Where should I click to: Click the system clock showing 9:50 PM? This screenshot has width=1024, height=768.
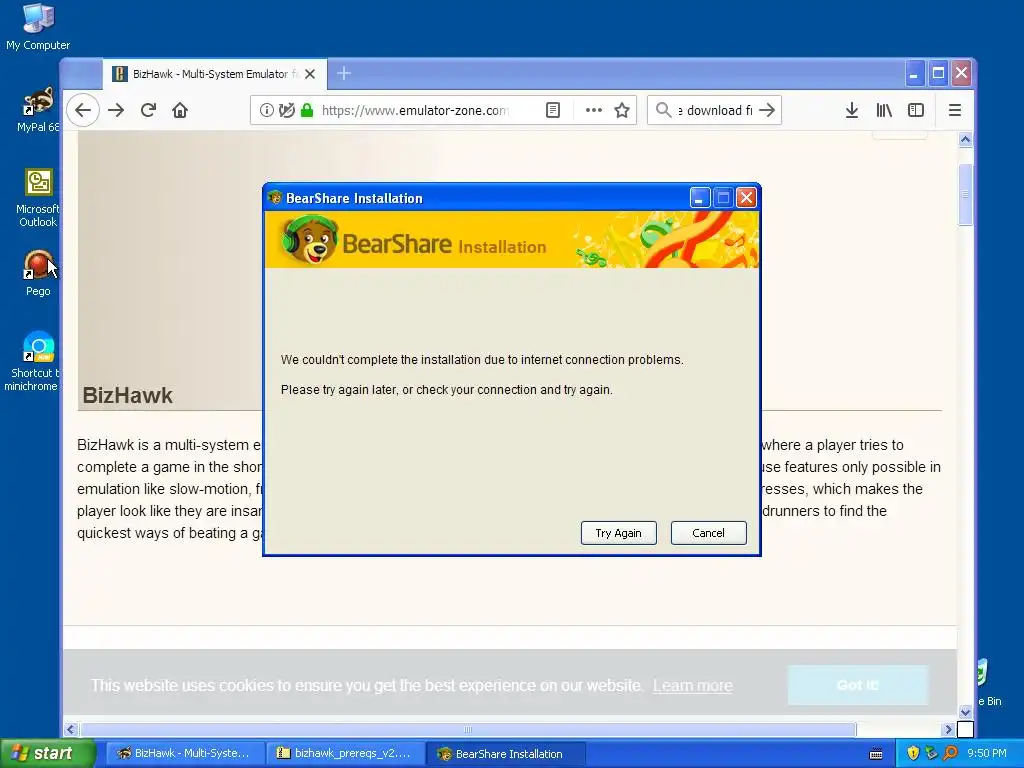coord(987,753)
